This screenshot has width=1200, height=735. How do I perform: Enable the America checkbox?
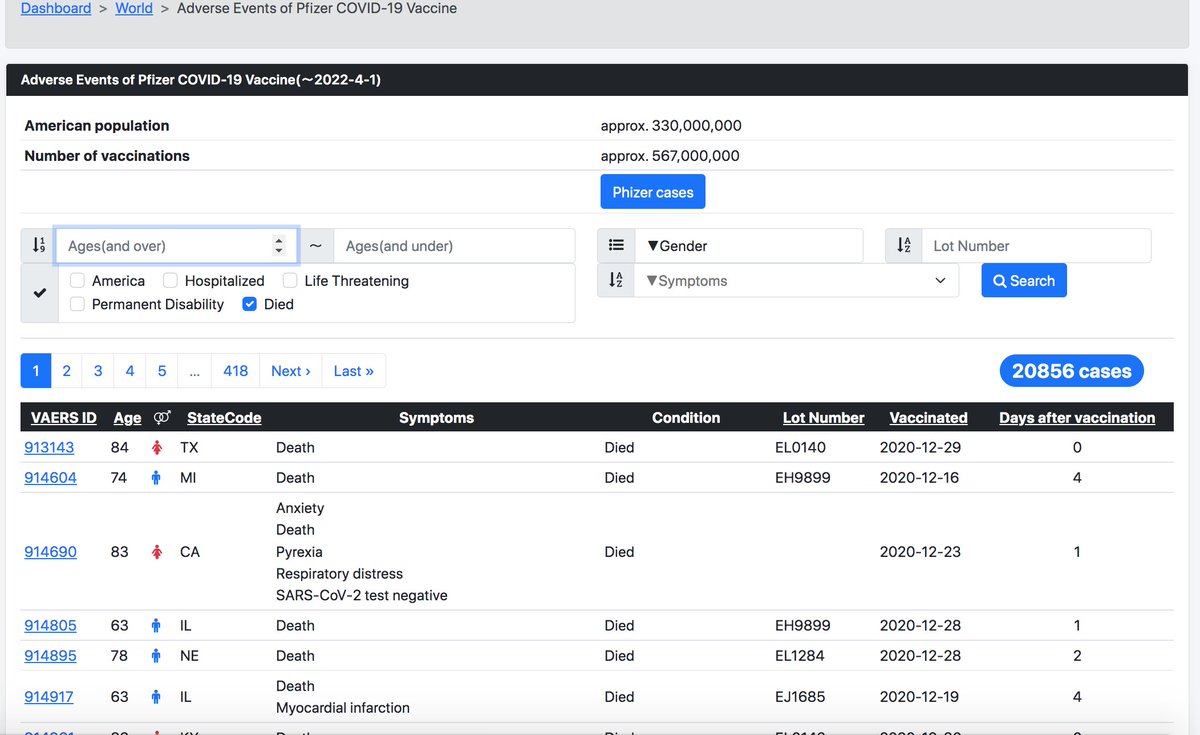[77, 281]
